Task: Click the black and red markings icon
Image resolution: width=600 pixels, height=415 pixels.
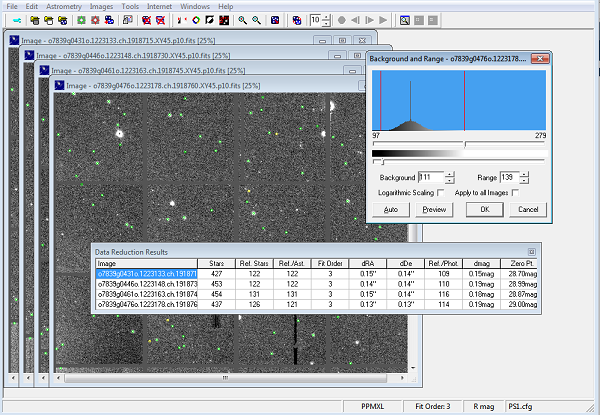Action: coord(224,21)
